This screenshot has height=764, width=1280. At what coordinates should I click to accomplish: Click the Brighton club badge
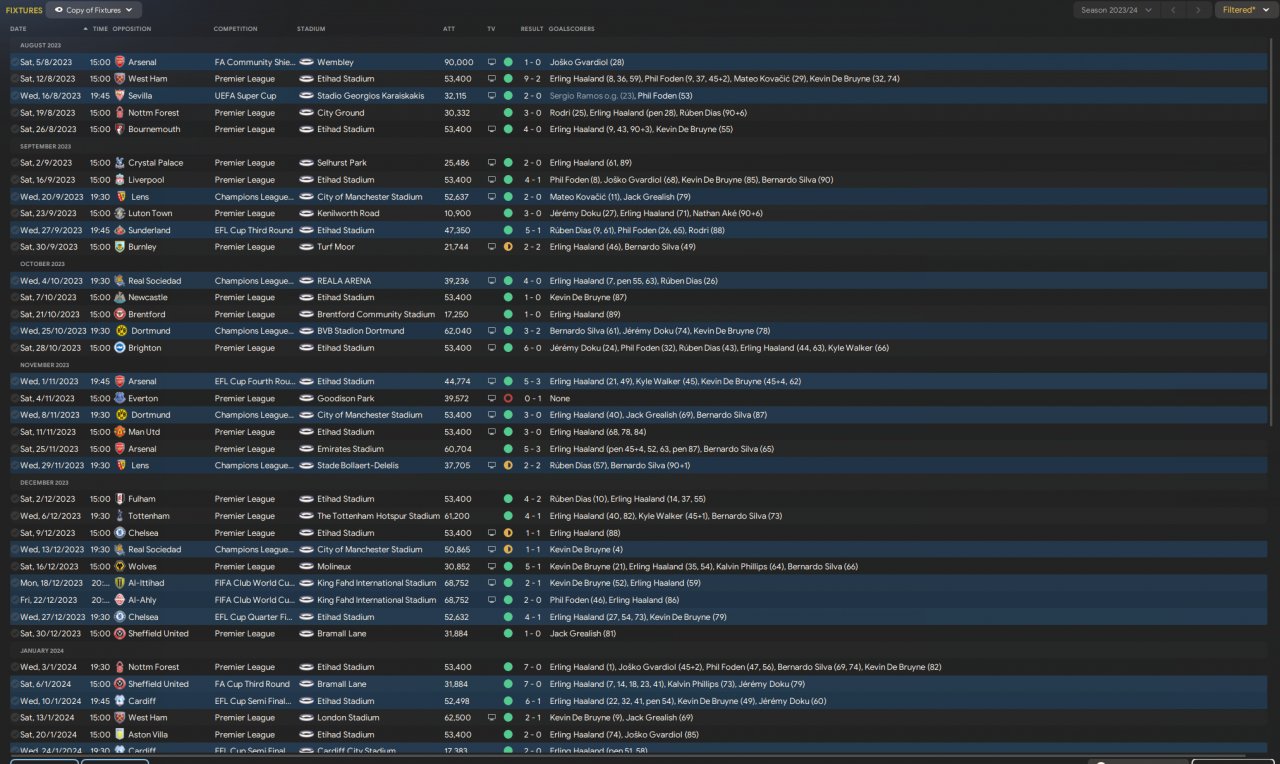(x=120, y=348)
